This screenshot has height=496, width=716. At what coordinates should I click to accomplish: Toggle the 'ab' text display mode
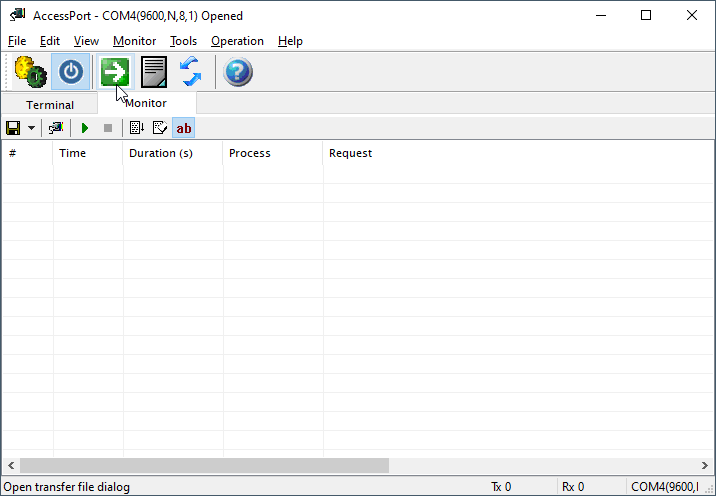(x=184, y=128)
